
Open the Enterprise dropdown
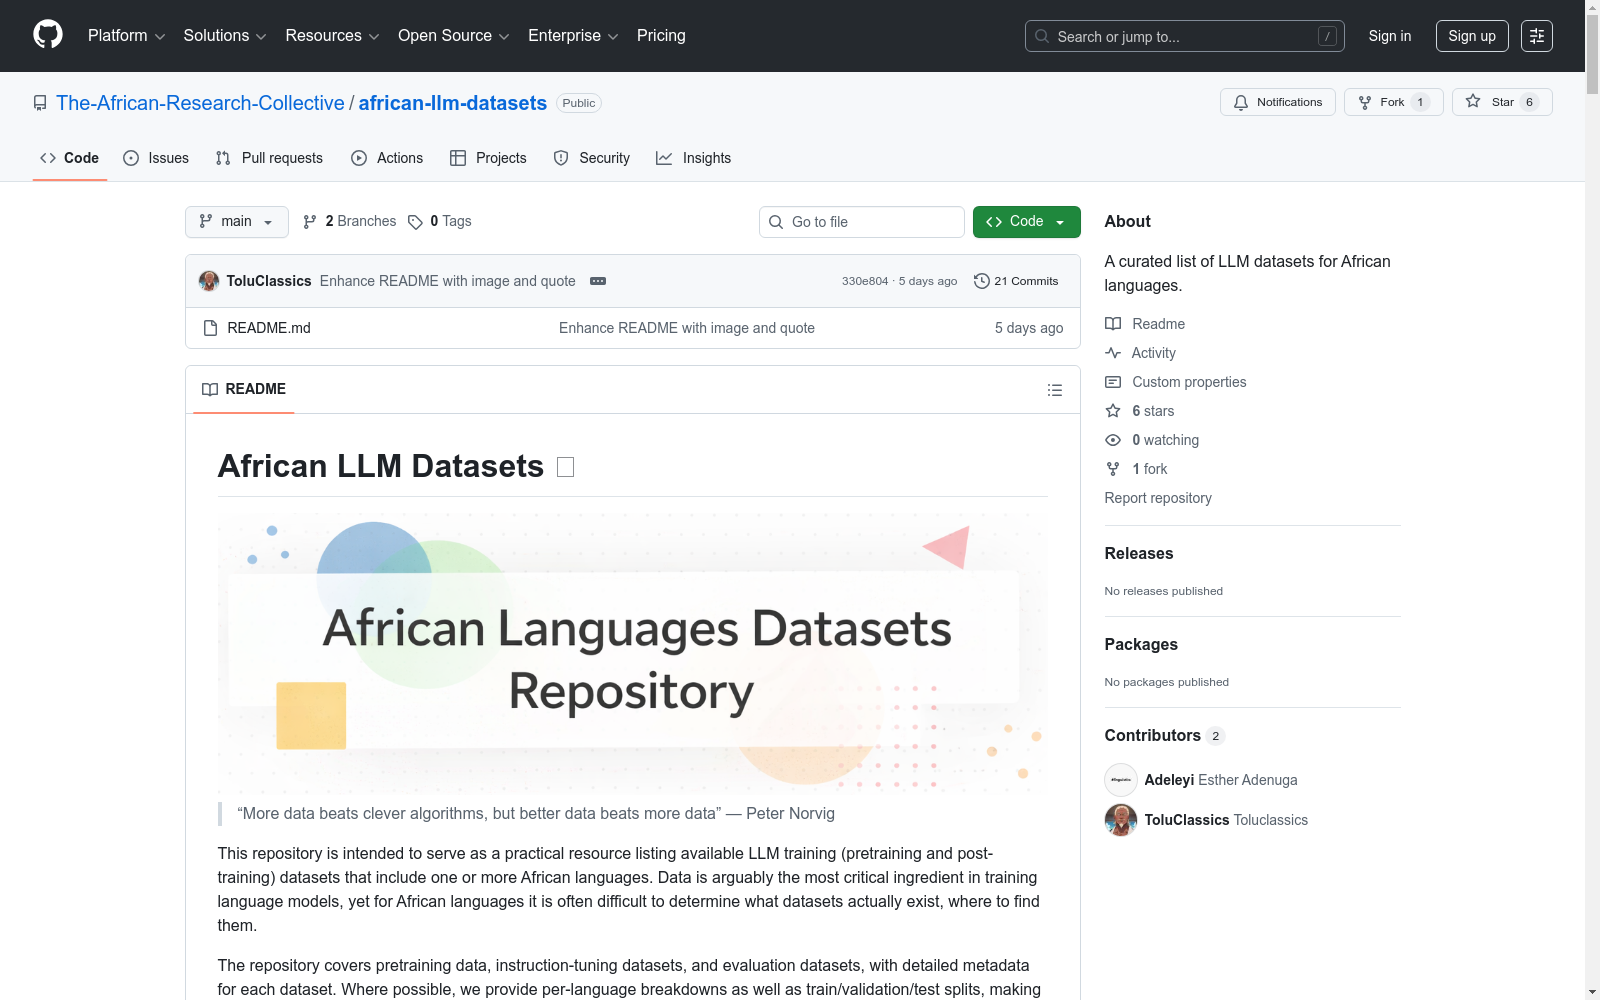pyautogui.click(x=573, y=36)
